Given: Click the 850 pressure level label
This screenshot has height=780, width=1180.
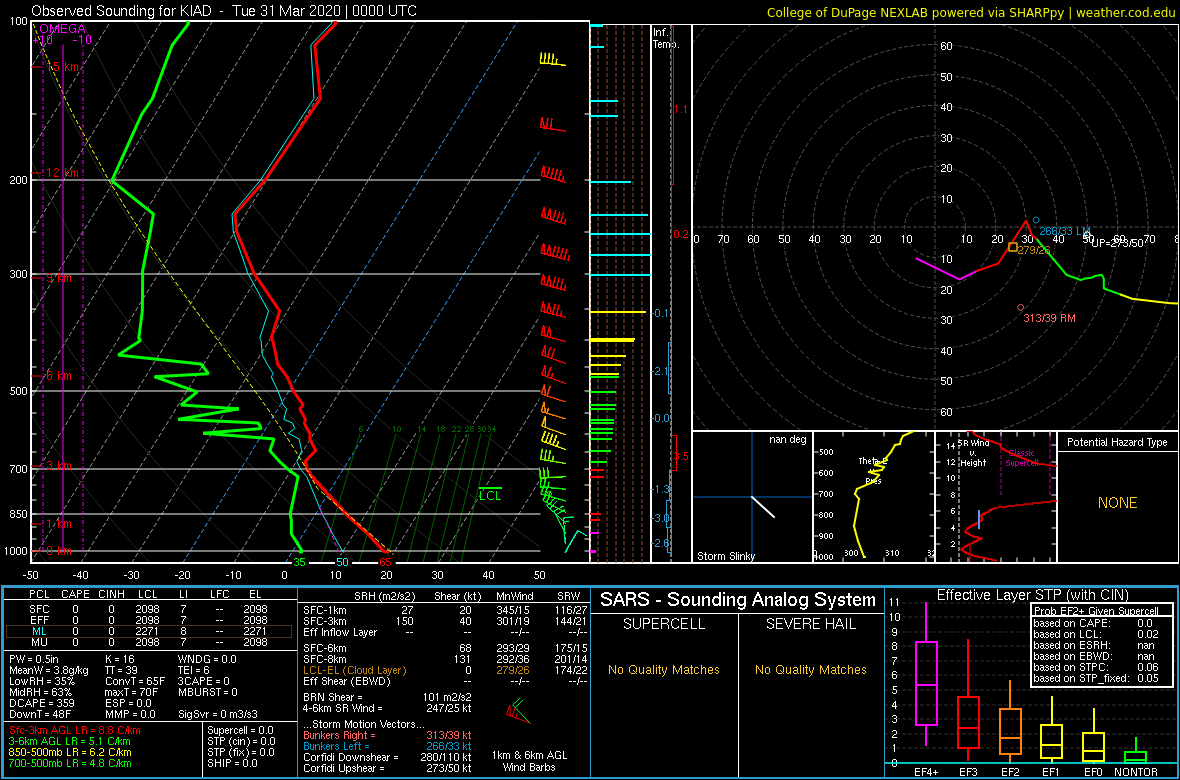Looking at the screenshot, I should pyautogui.click(x=17, y=514).
